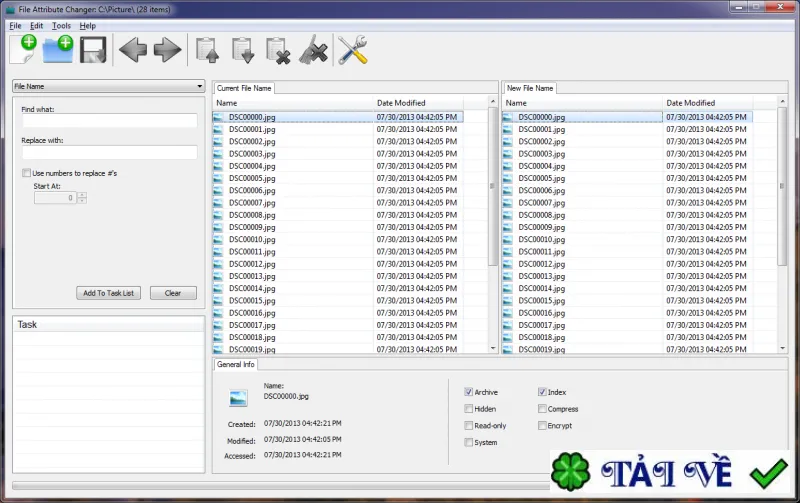Select DSC00014.jpg in New File Name list
The height and width of the screenshot is (503, 800).
[x=628, y=289]
